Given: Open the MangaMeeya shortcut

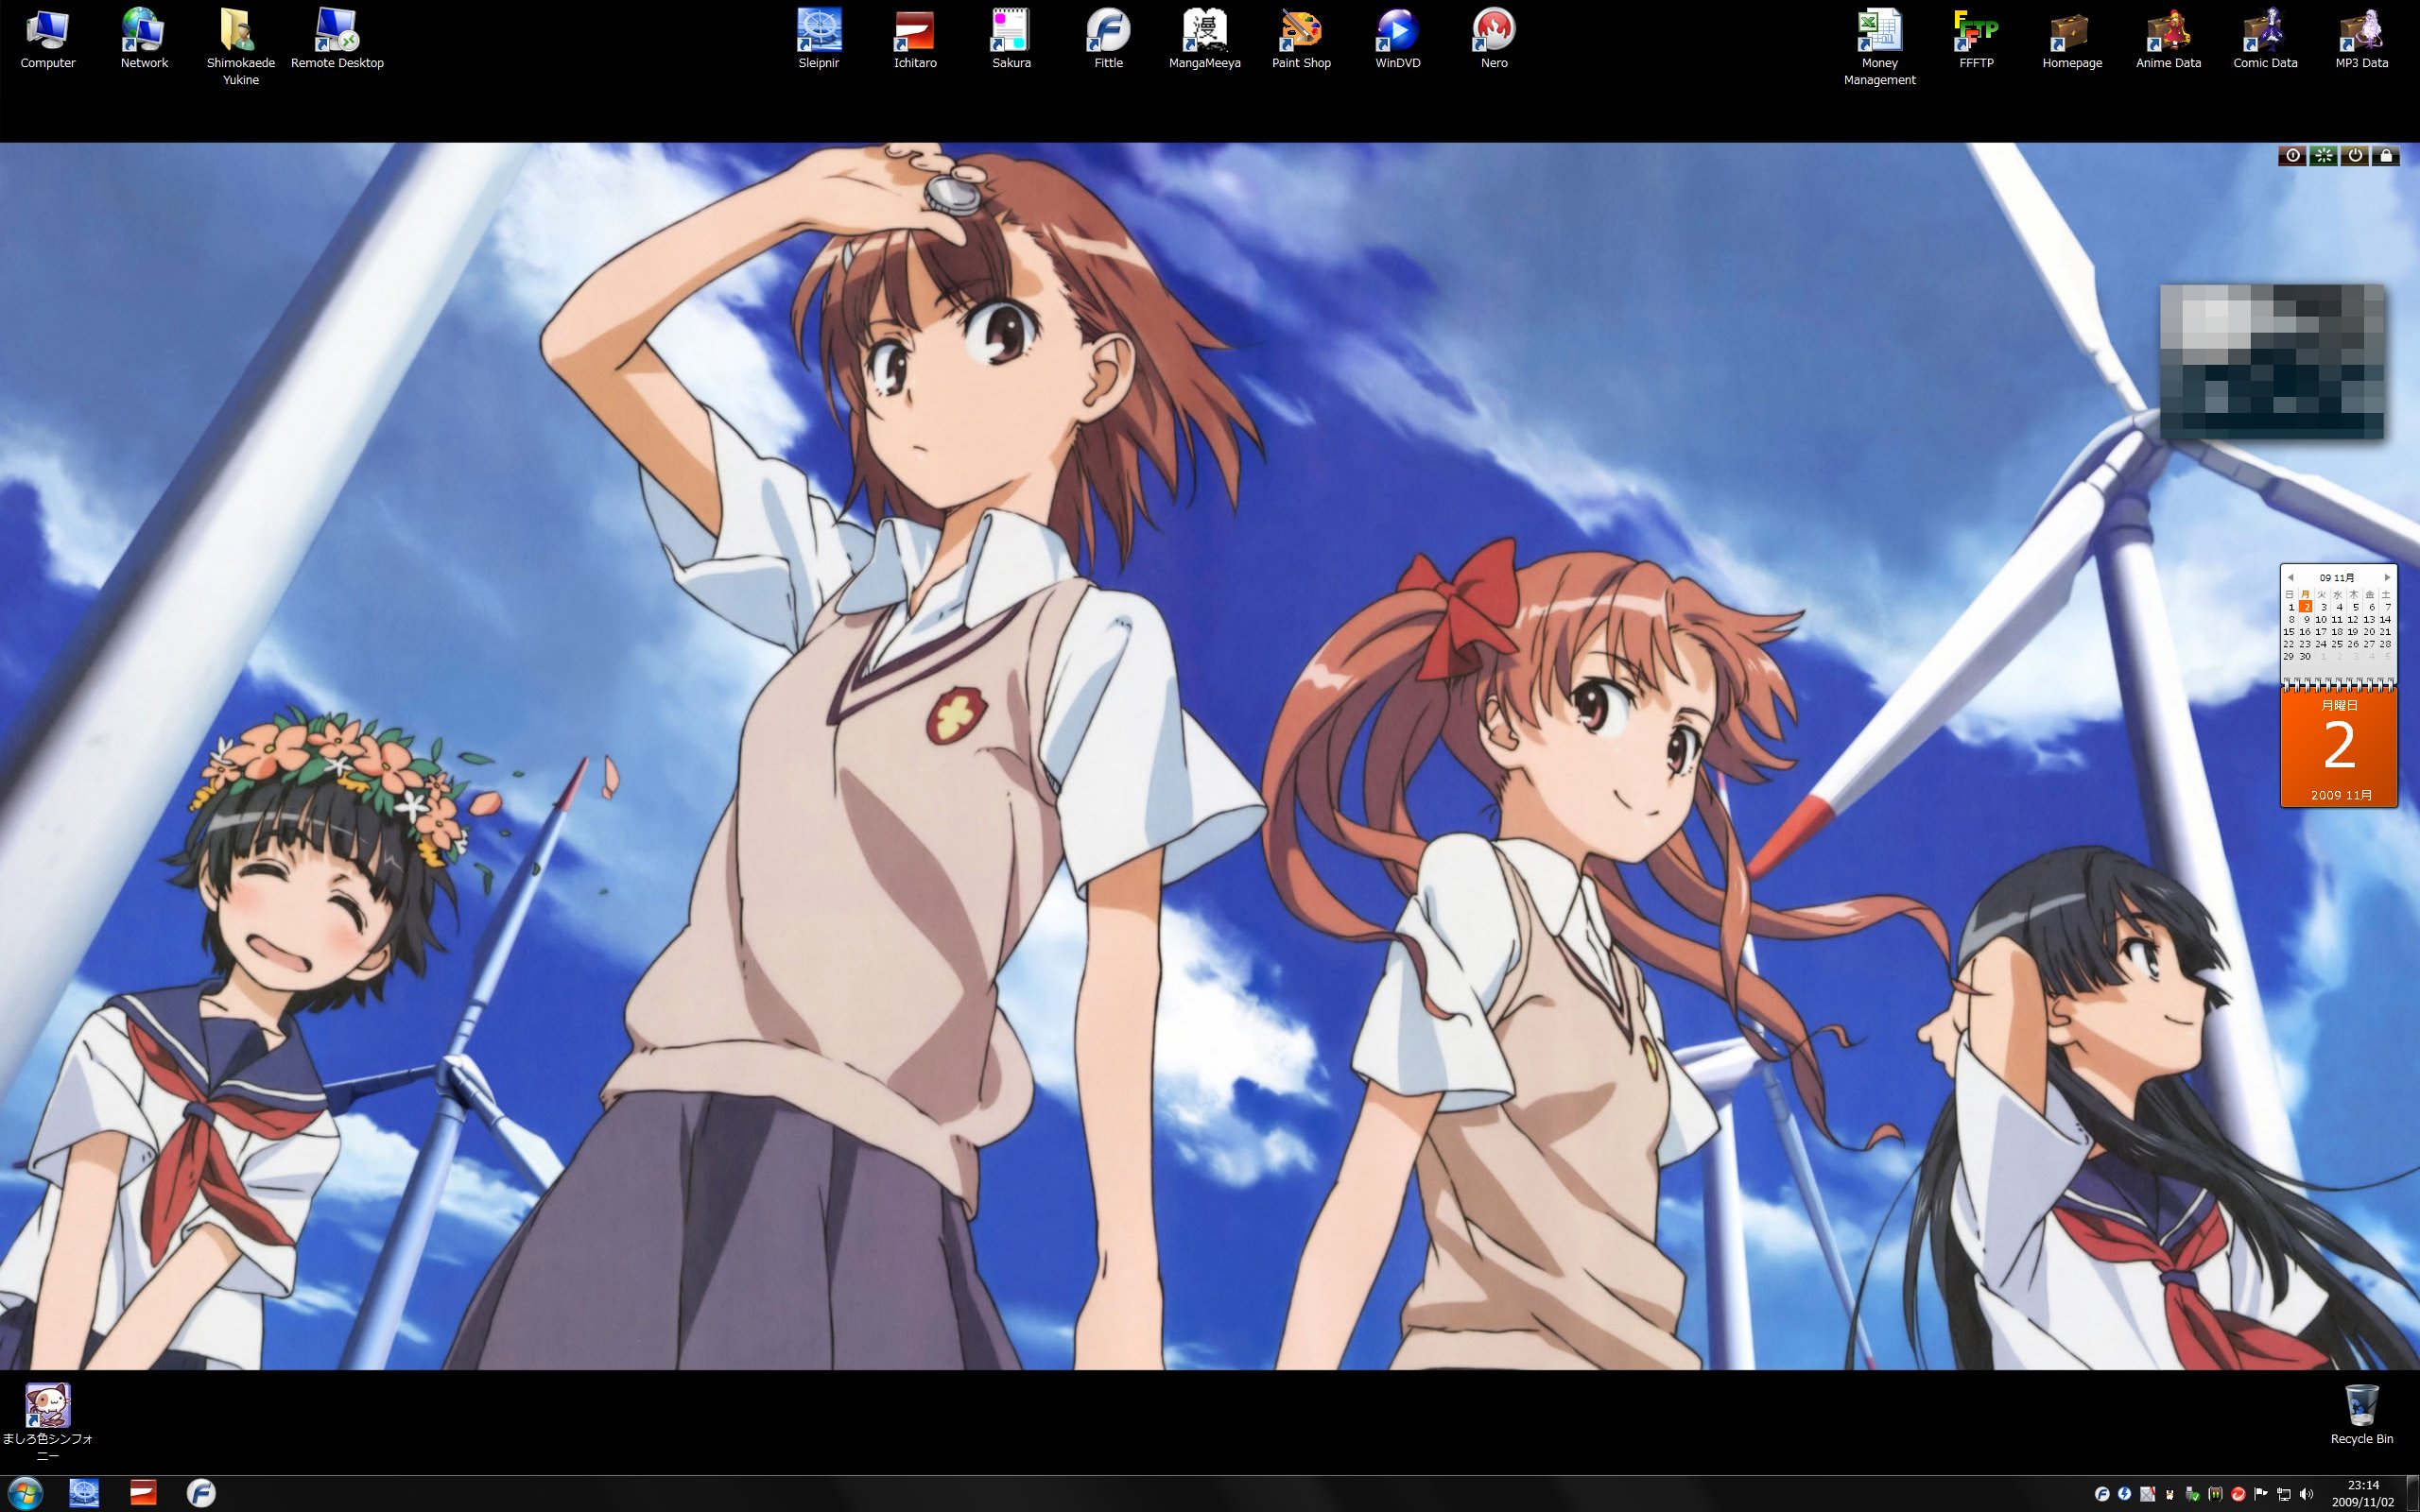Looking at the screenshot, I should click(1204, 40).
